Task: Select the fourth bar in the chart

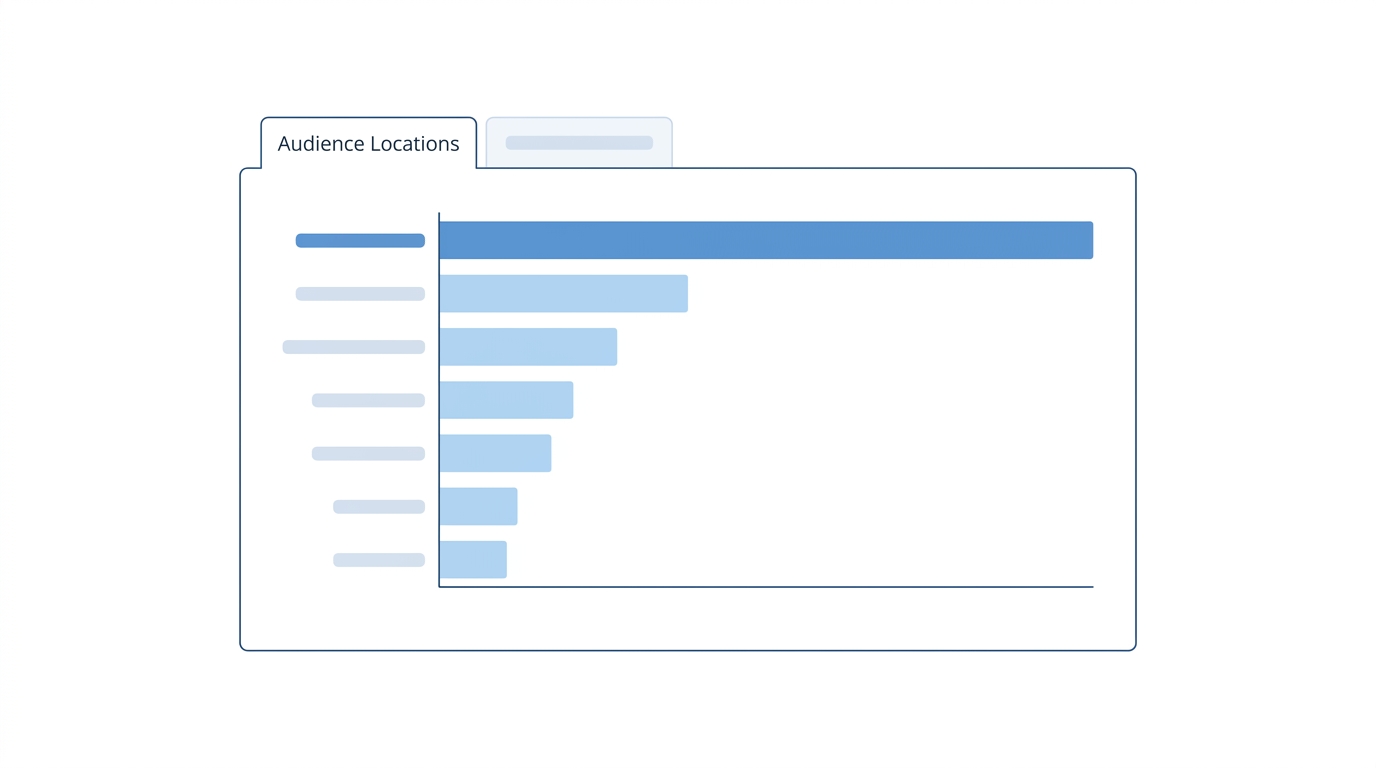Action: 506,400
